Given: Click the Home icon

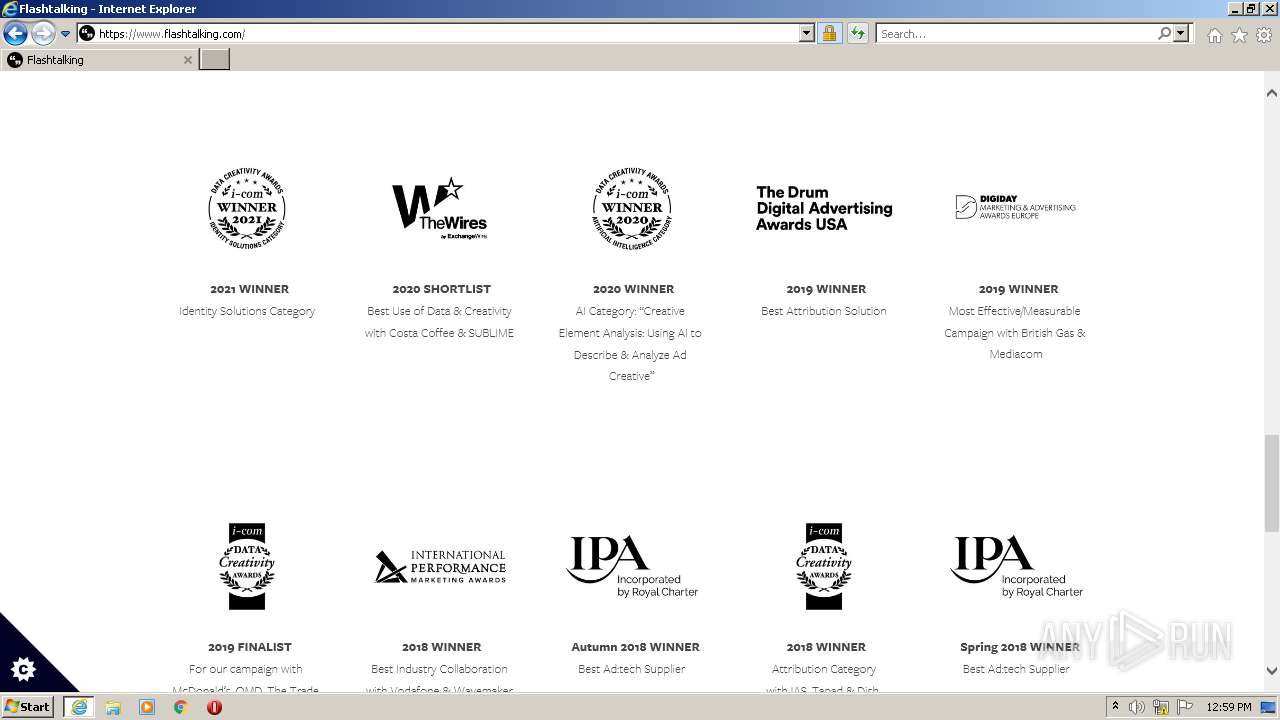Looking at the screenshot, I should tap(1214, 35).
